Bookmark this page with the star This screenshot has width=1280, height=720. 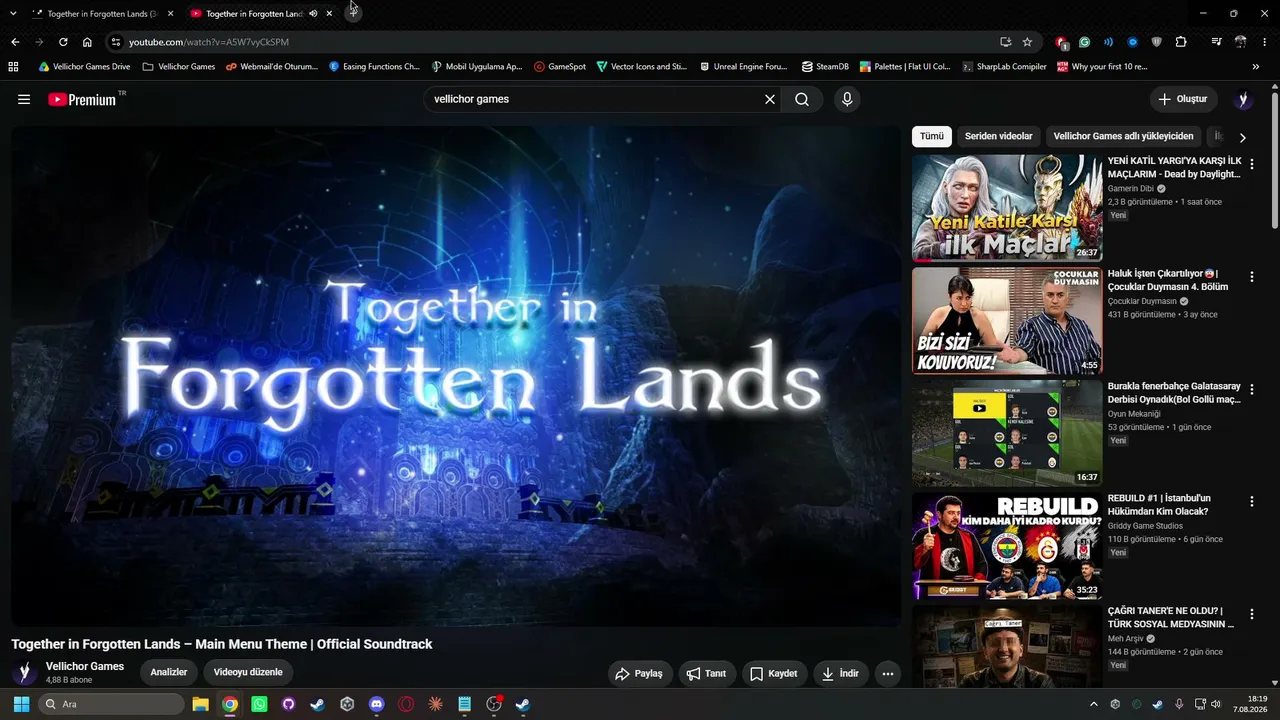pyautogui.click(x=1027, y=42)
